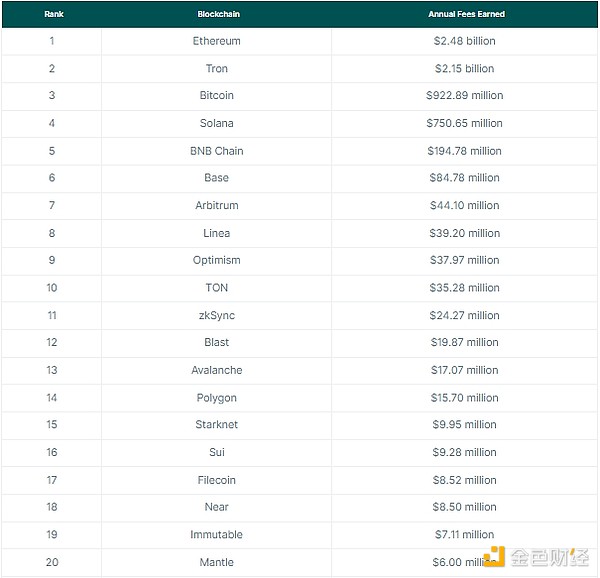Click rank number 3 in Bitcoin row
The width and height of the screenshot is (600, 578).
pos(52,95)
